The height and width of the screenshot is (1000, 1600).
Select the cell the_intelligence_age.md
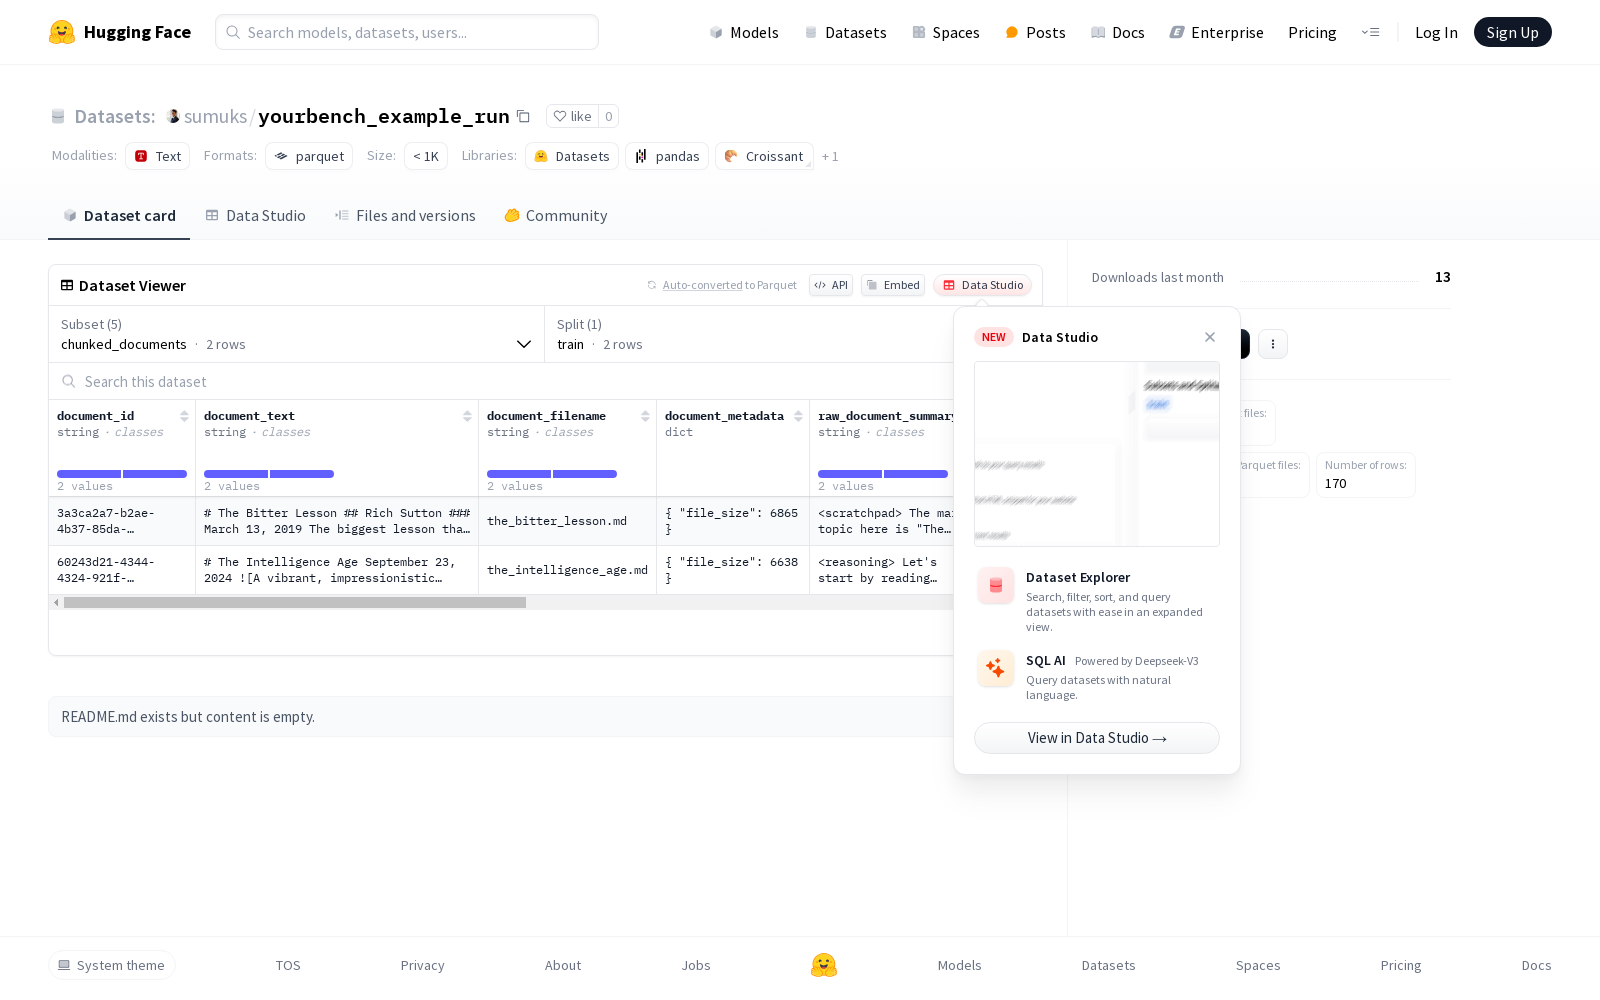point(567,570)
